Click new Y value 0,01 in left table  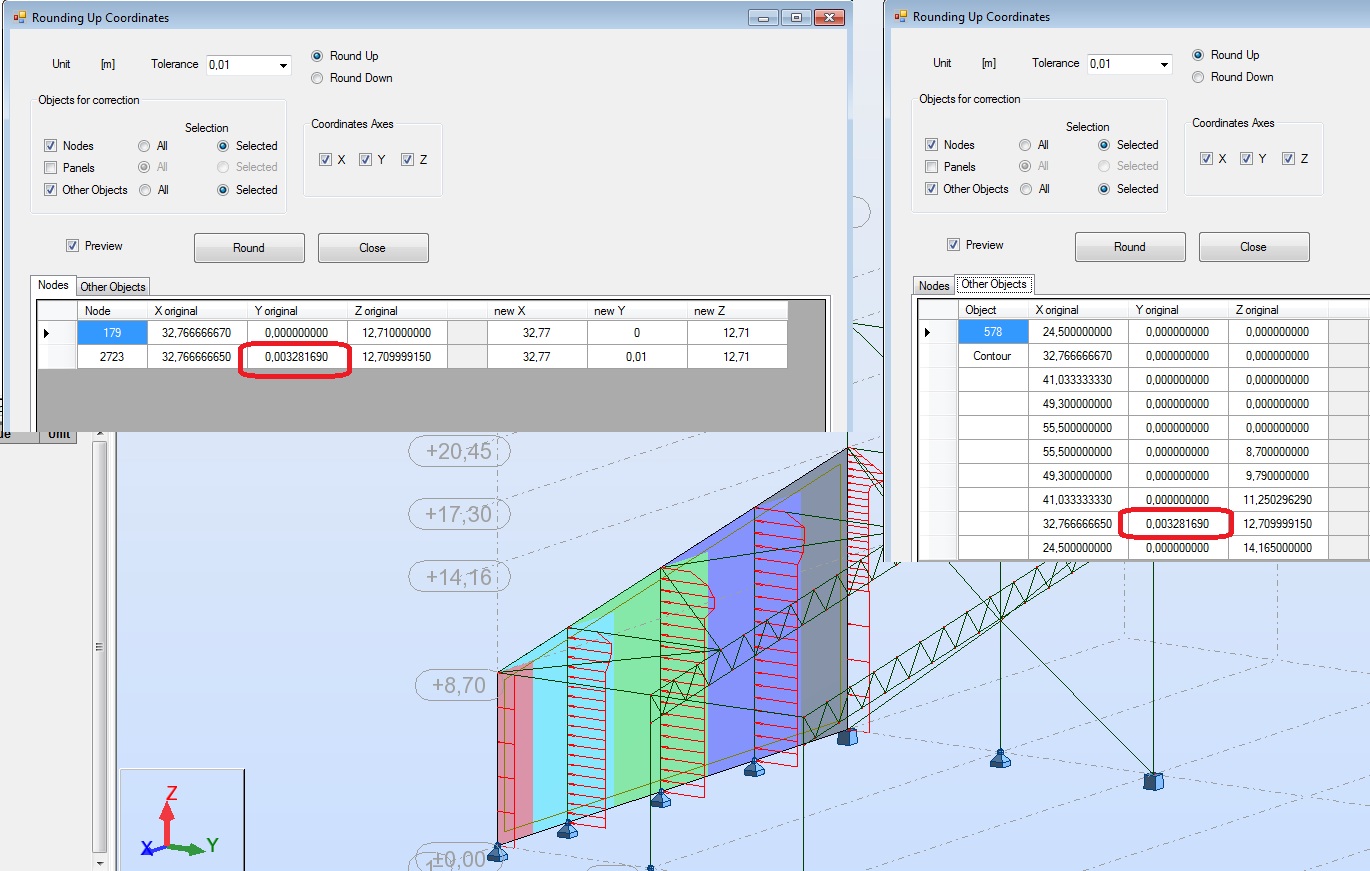637,357
